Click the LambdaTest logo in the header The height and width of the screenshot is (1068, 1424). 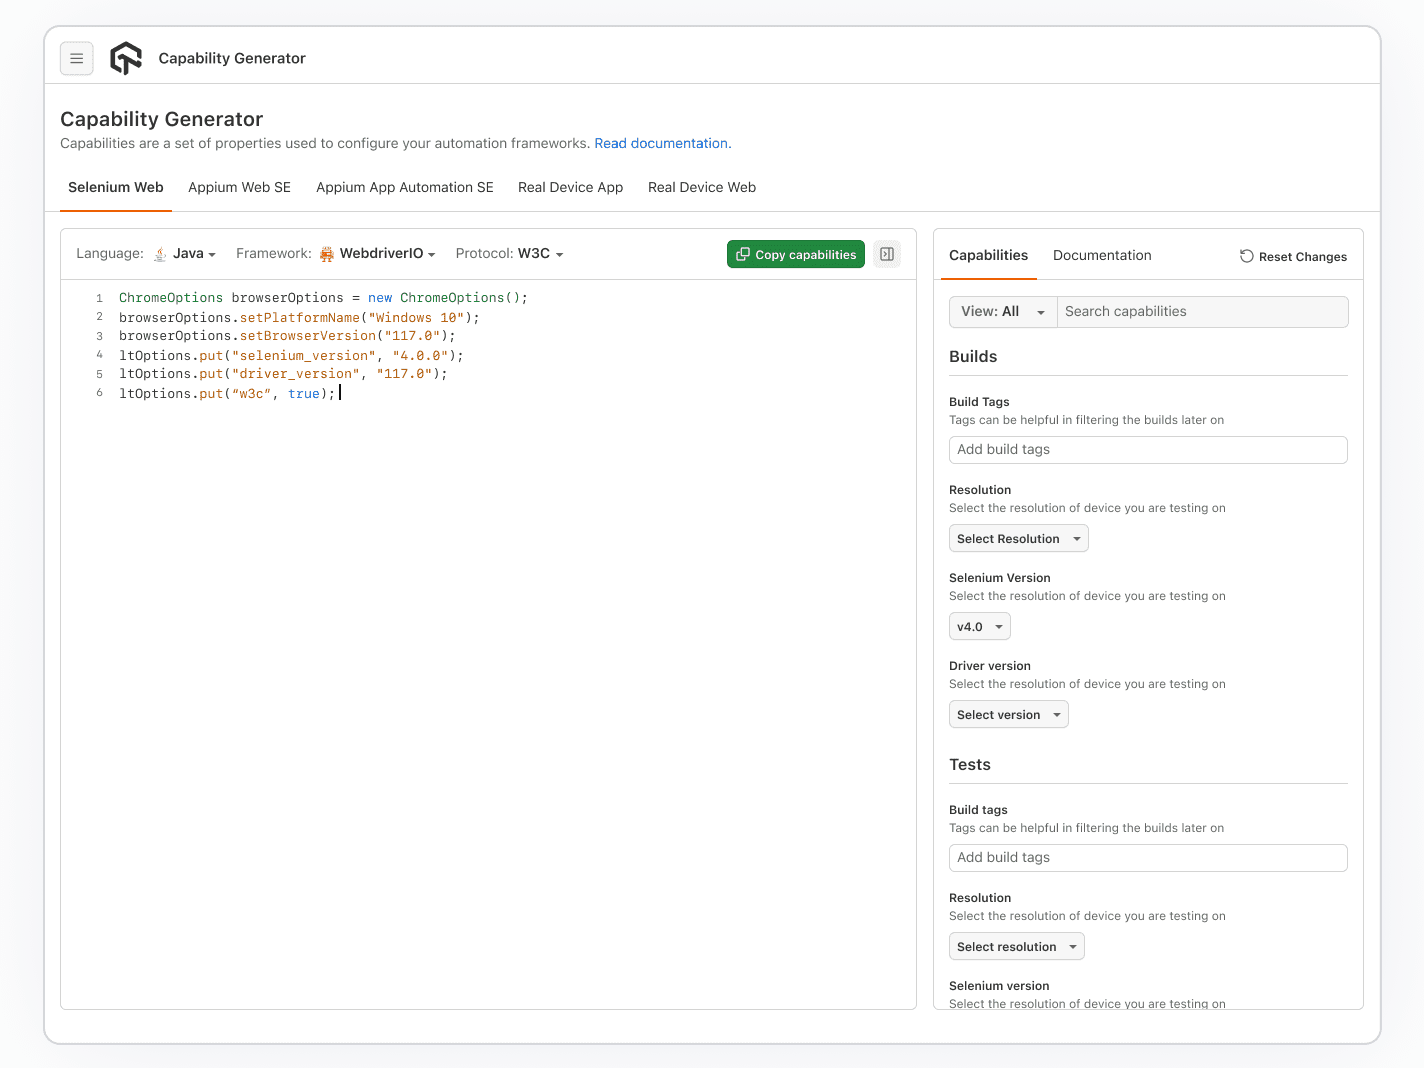(125, 58)
